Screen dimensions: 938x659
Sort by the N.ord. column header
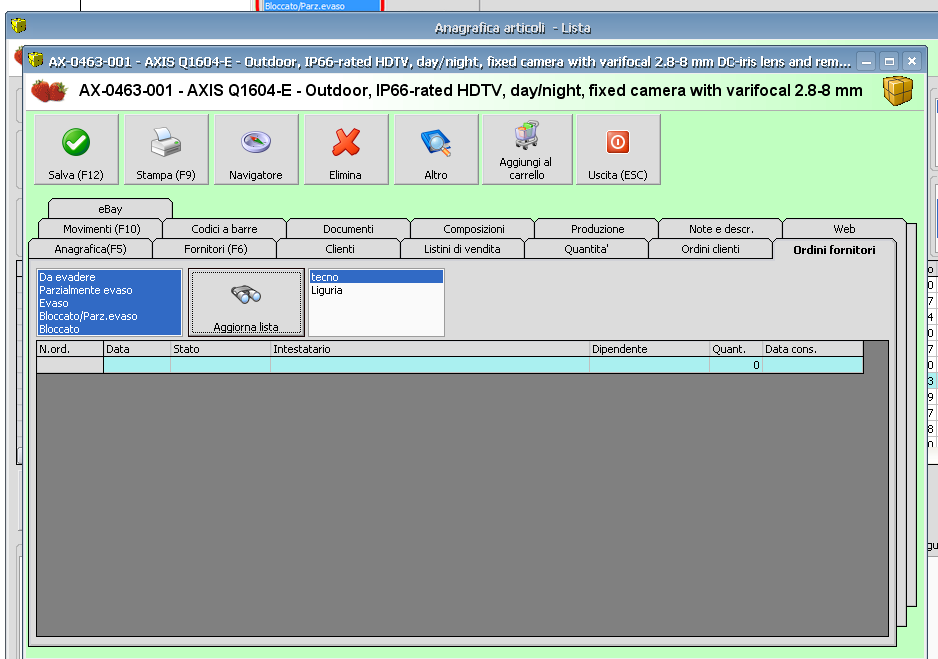pyautogui.click(x=70, y=349)
